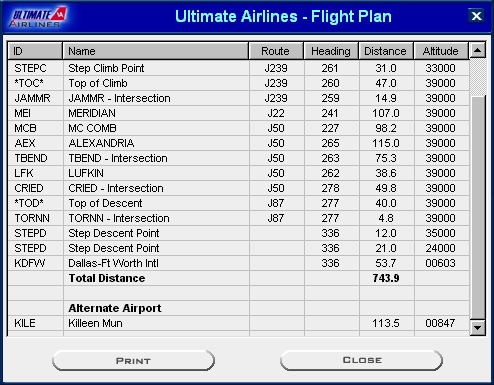The height and width of the screenshot is (385, 494).
Task: Select the MERIDIAN waypoint row
Action: coord(238,113)
